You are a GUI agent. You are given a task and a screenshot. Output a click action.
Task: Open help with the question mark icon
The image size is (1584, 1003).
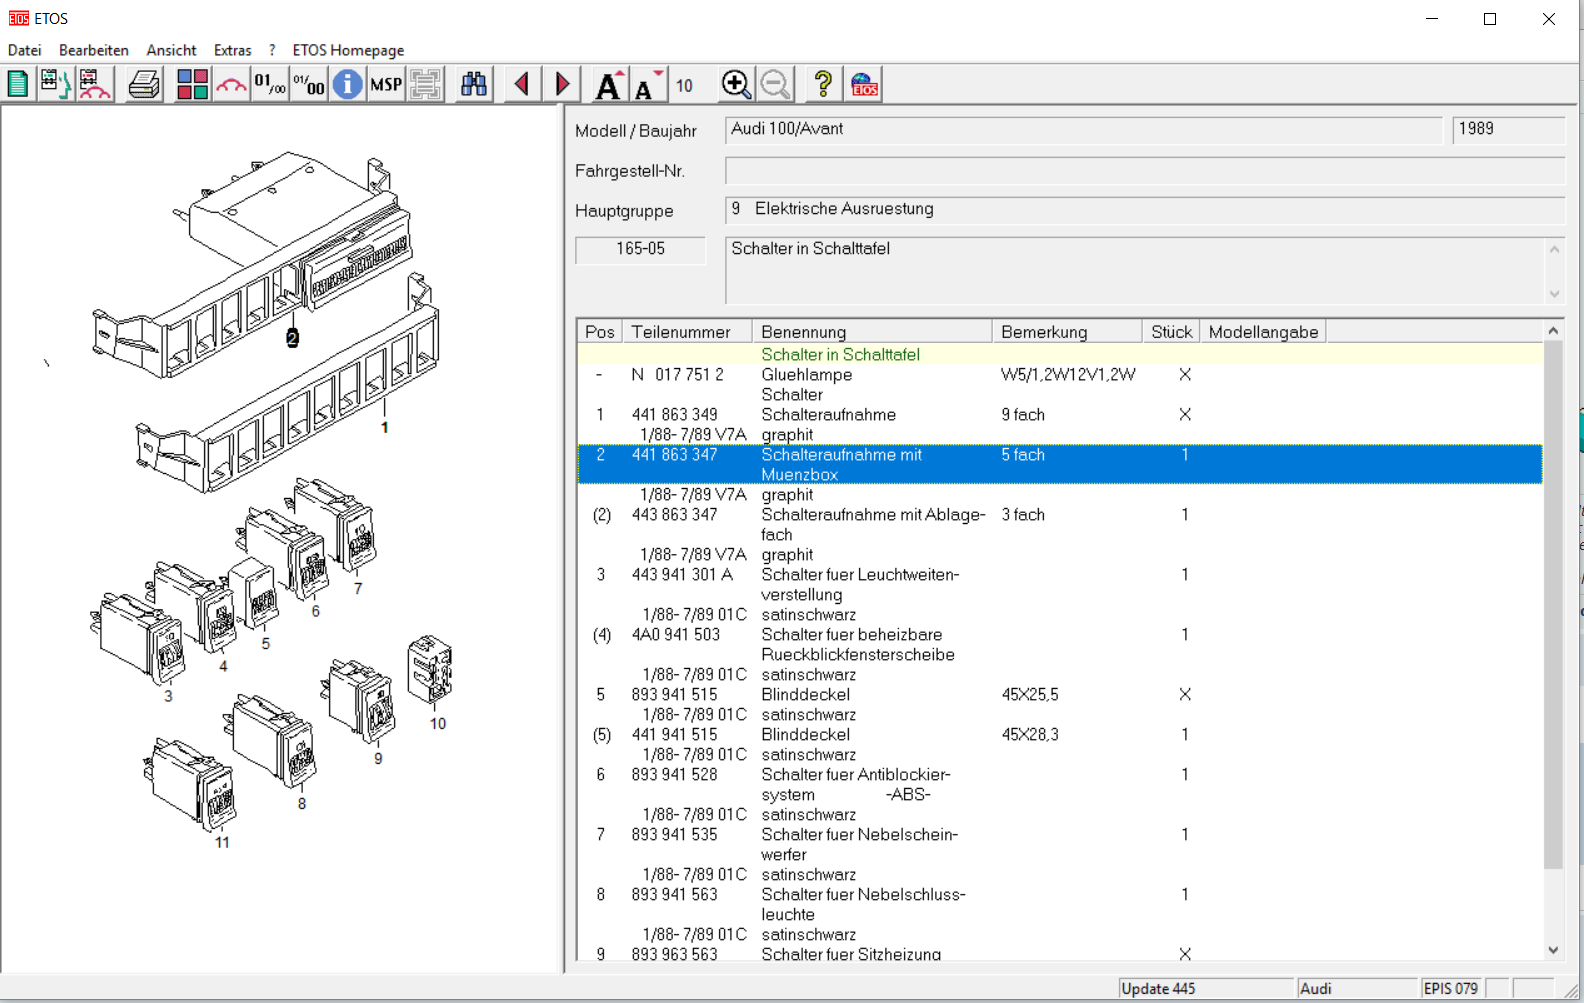(x=823, y=85)
